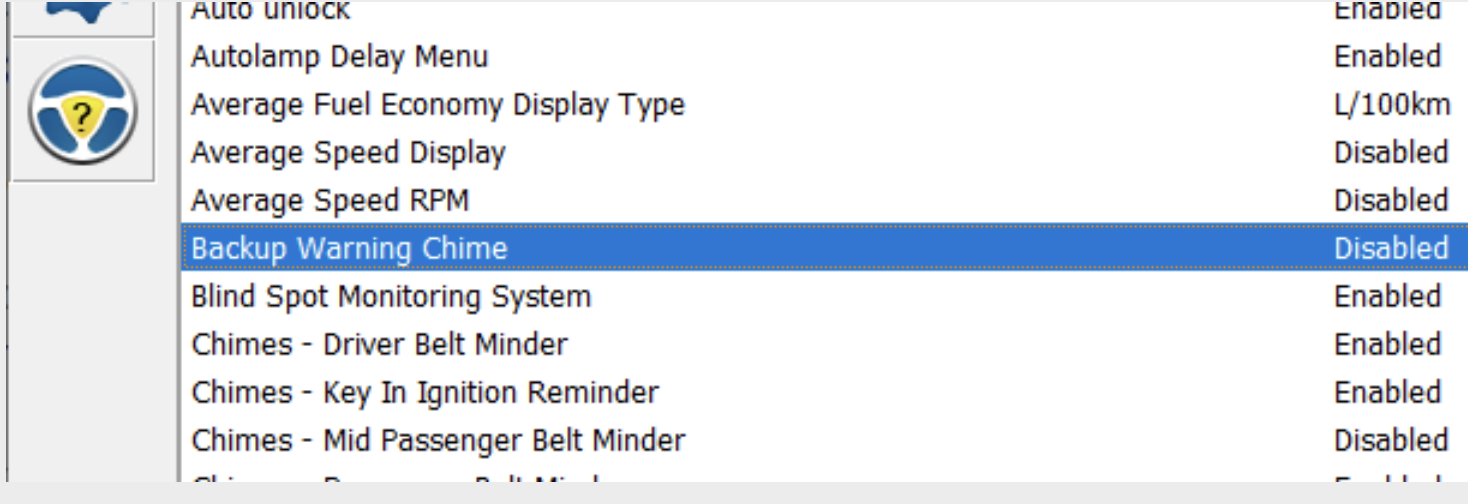Click Enabled value for Blind Spot Monitoring

coord(1388,297)
